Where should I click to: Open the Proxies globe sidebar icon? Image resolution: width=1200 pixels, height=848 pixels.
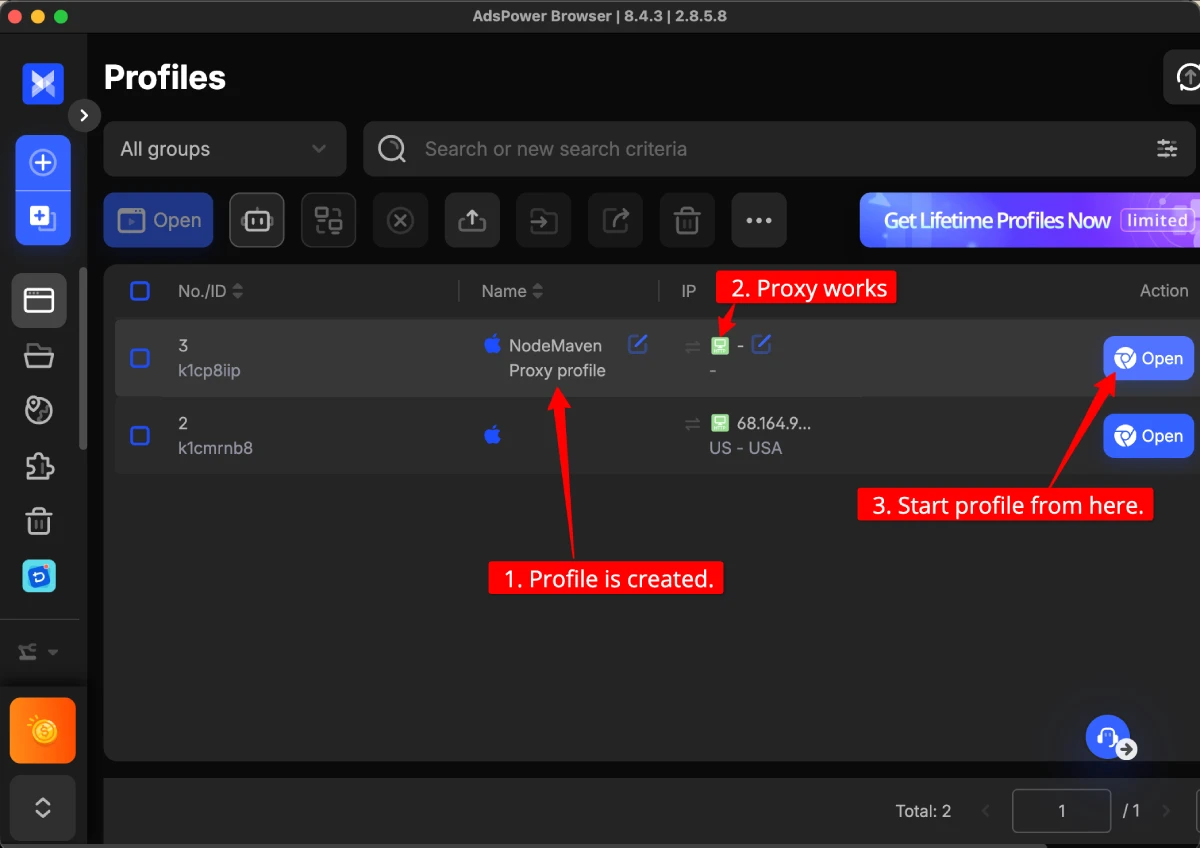coord(39,410)
